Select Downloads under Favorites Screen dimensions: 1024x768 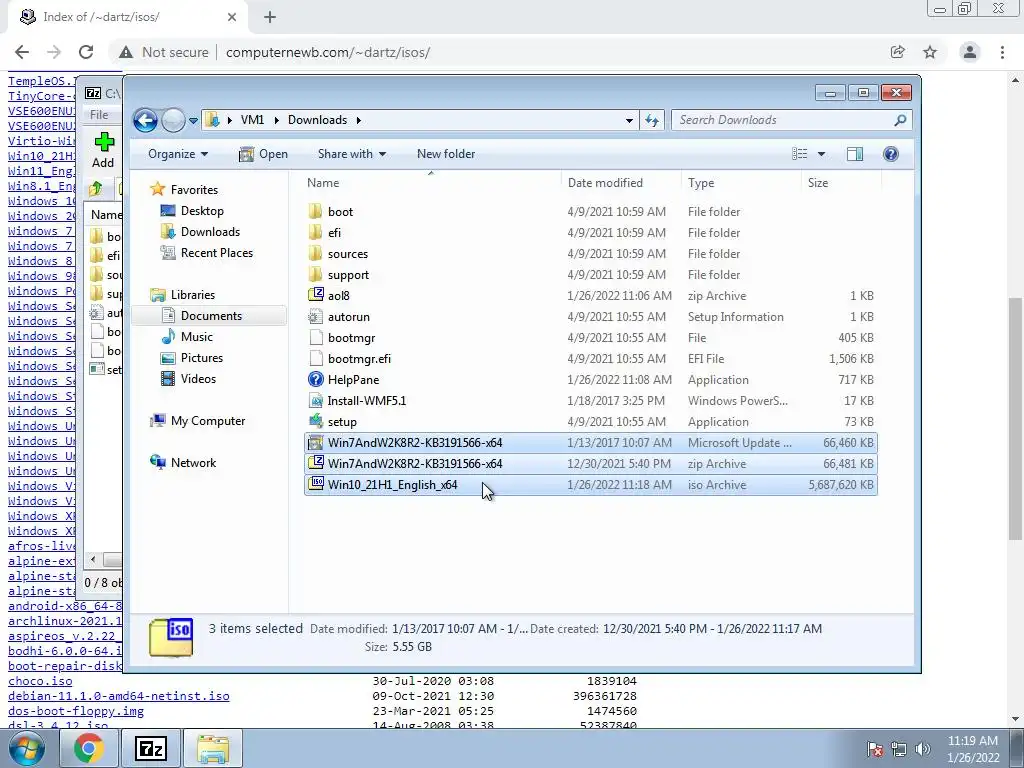(x=210, y=232)
